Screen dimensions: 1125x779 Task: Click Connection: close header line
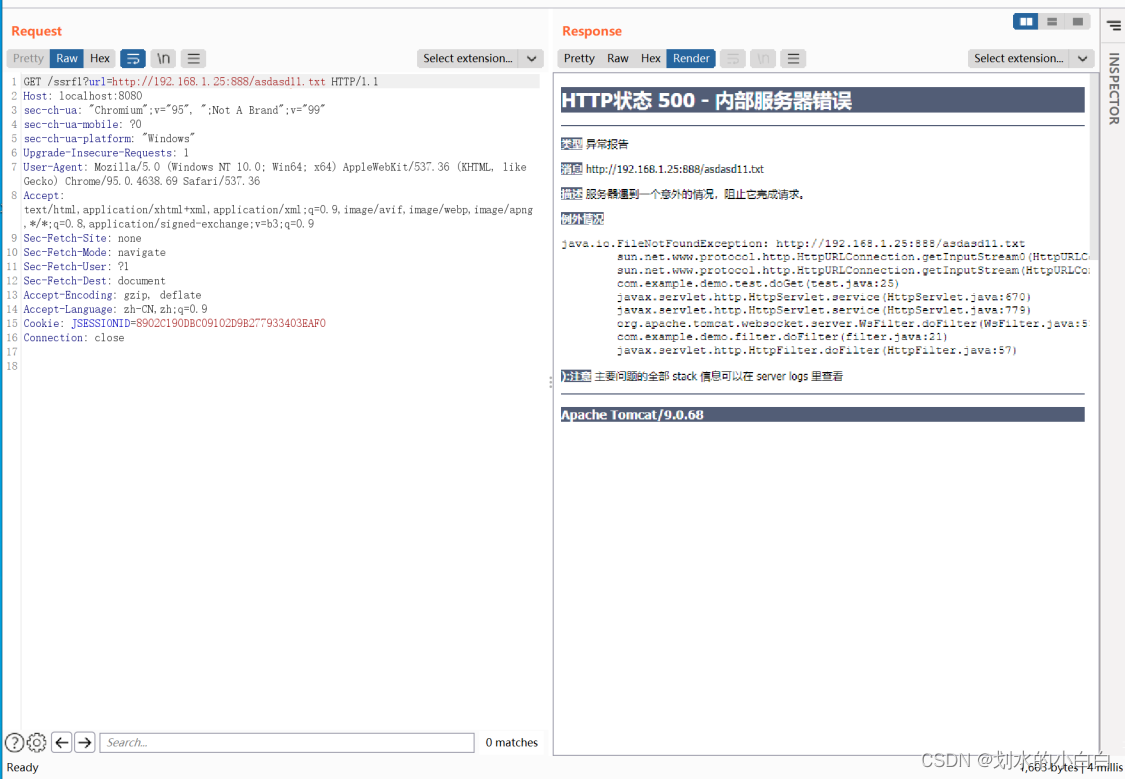pos(74,338)
